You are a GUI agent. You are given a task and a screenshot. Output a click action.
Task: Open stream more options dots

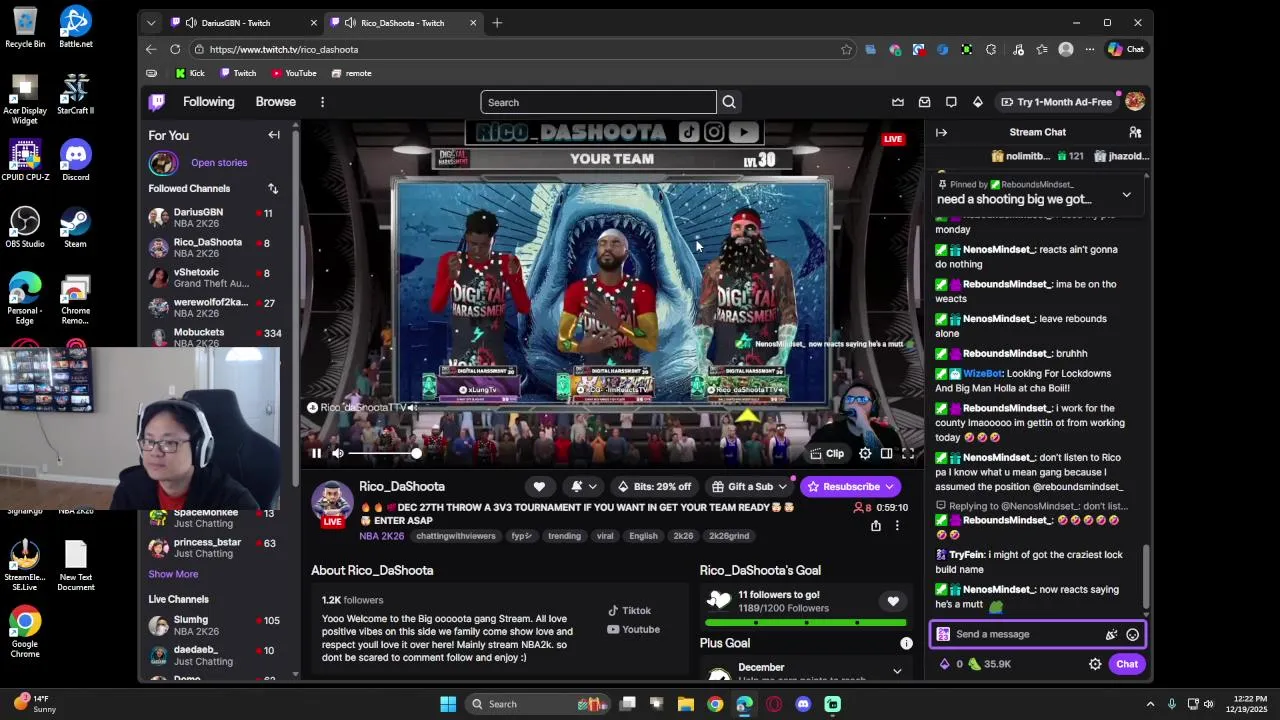897,526
